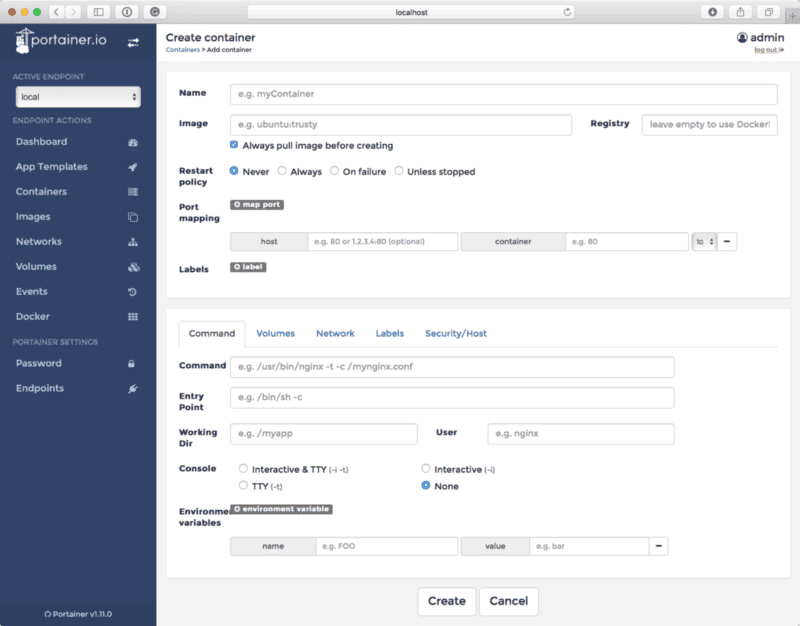This screenshot has width=800, height=626.
Task: Open the port protocol selector next to container port
Action: pyautogui.click(x=706, y=241)
